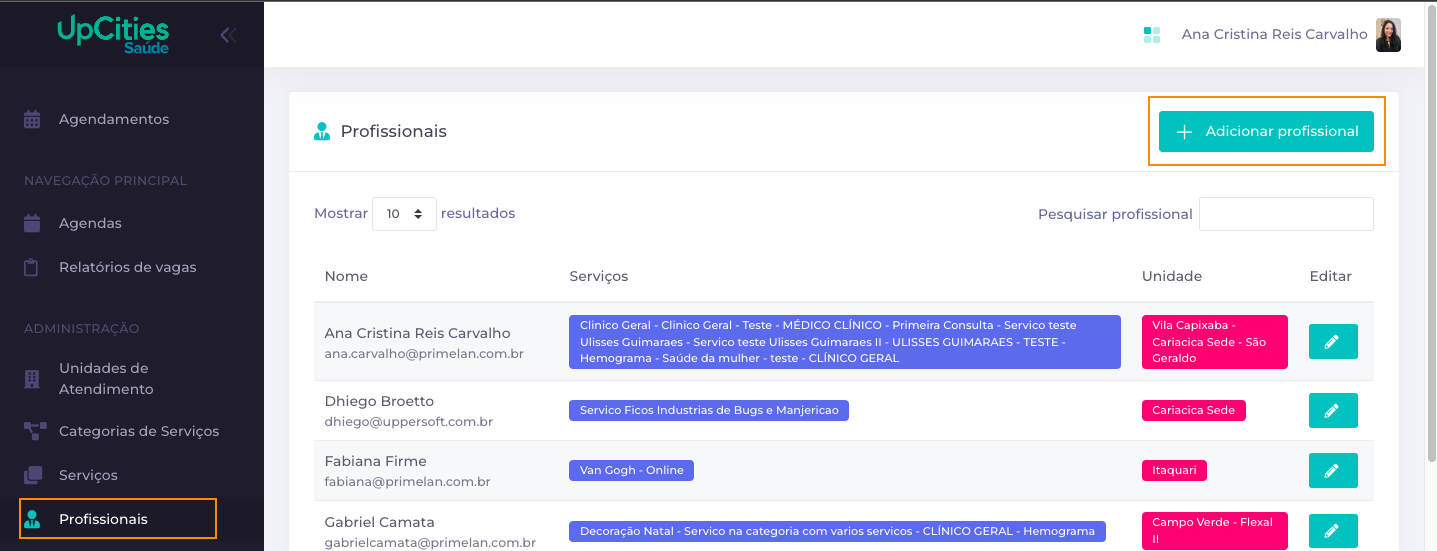Click email ana.carvalho@primelan.com.br
This screenshot has height=551, width=1437.
point(424,354)
